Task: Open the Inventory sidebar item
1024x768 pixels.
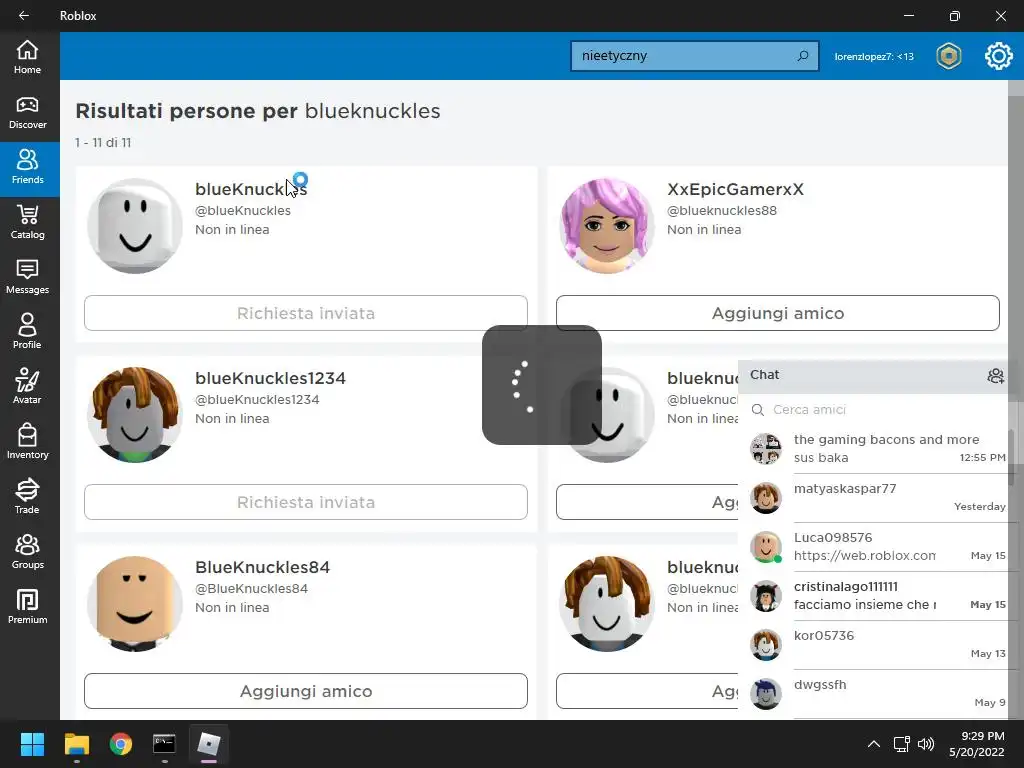Action: click(27, 442)
